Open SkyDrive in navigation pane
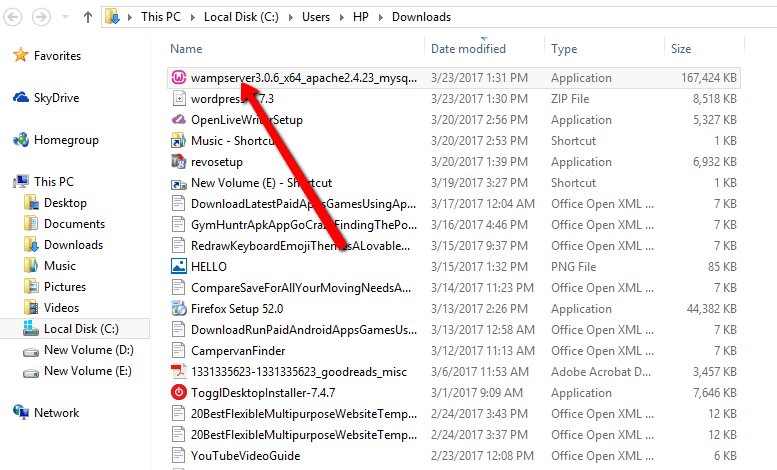 [x=56, y=98]
